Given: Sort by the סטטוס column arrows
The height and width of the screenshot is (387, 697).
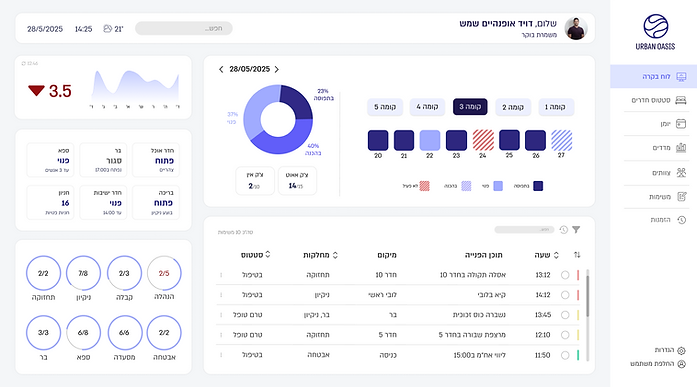Looking at the screenshot, I should click(268, 255).
